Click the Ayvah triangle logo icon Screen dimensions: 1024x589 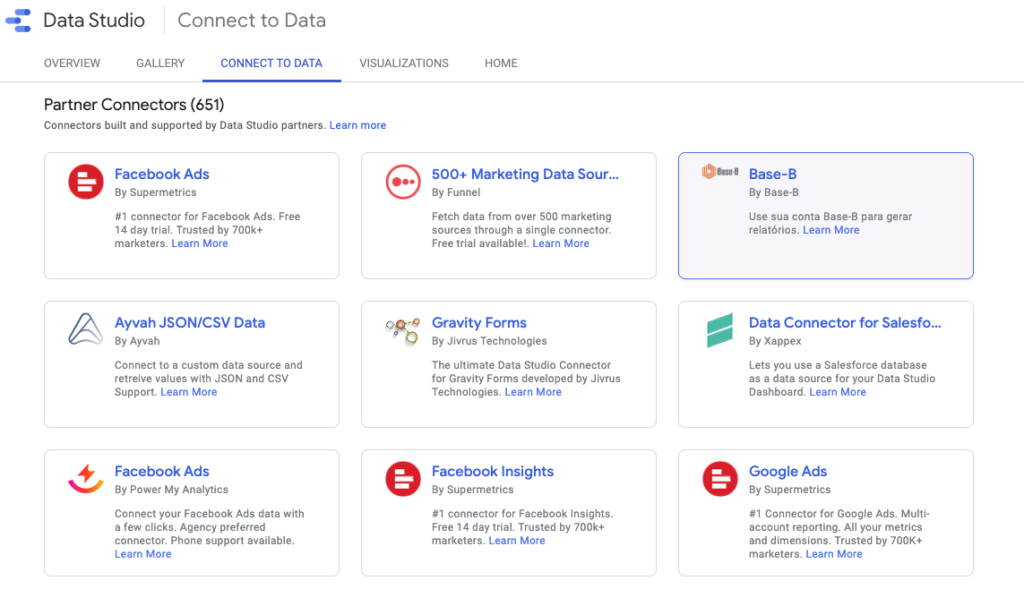pos(86,328)
